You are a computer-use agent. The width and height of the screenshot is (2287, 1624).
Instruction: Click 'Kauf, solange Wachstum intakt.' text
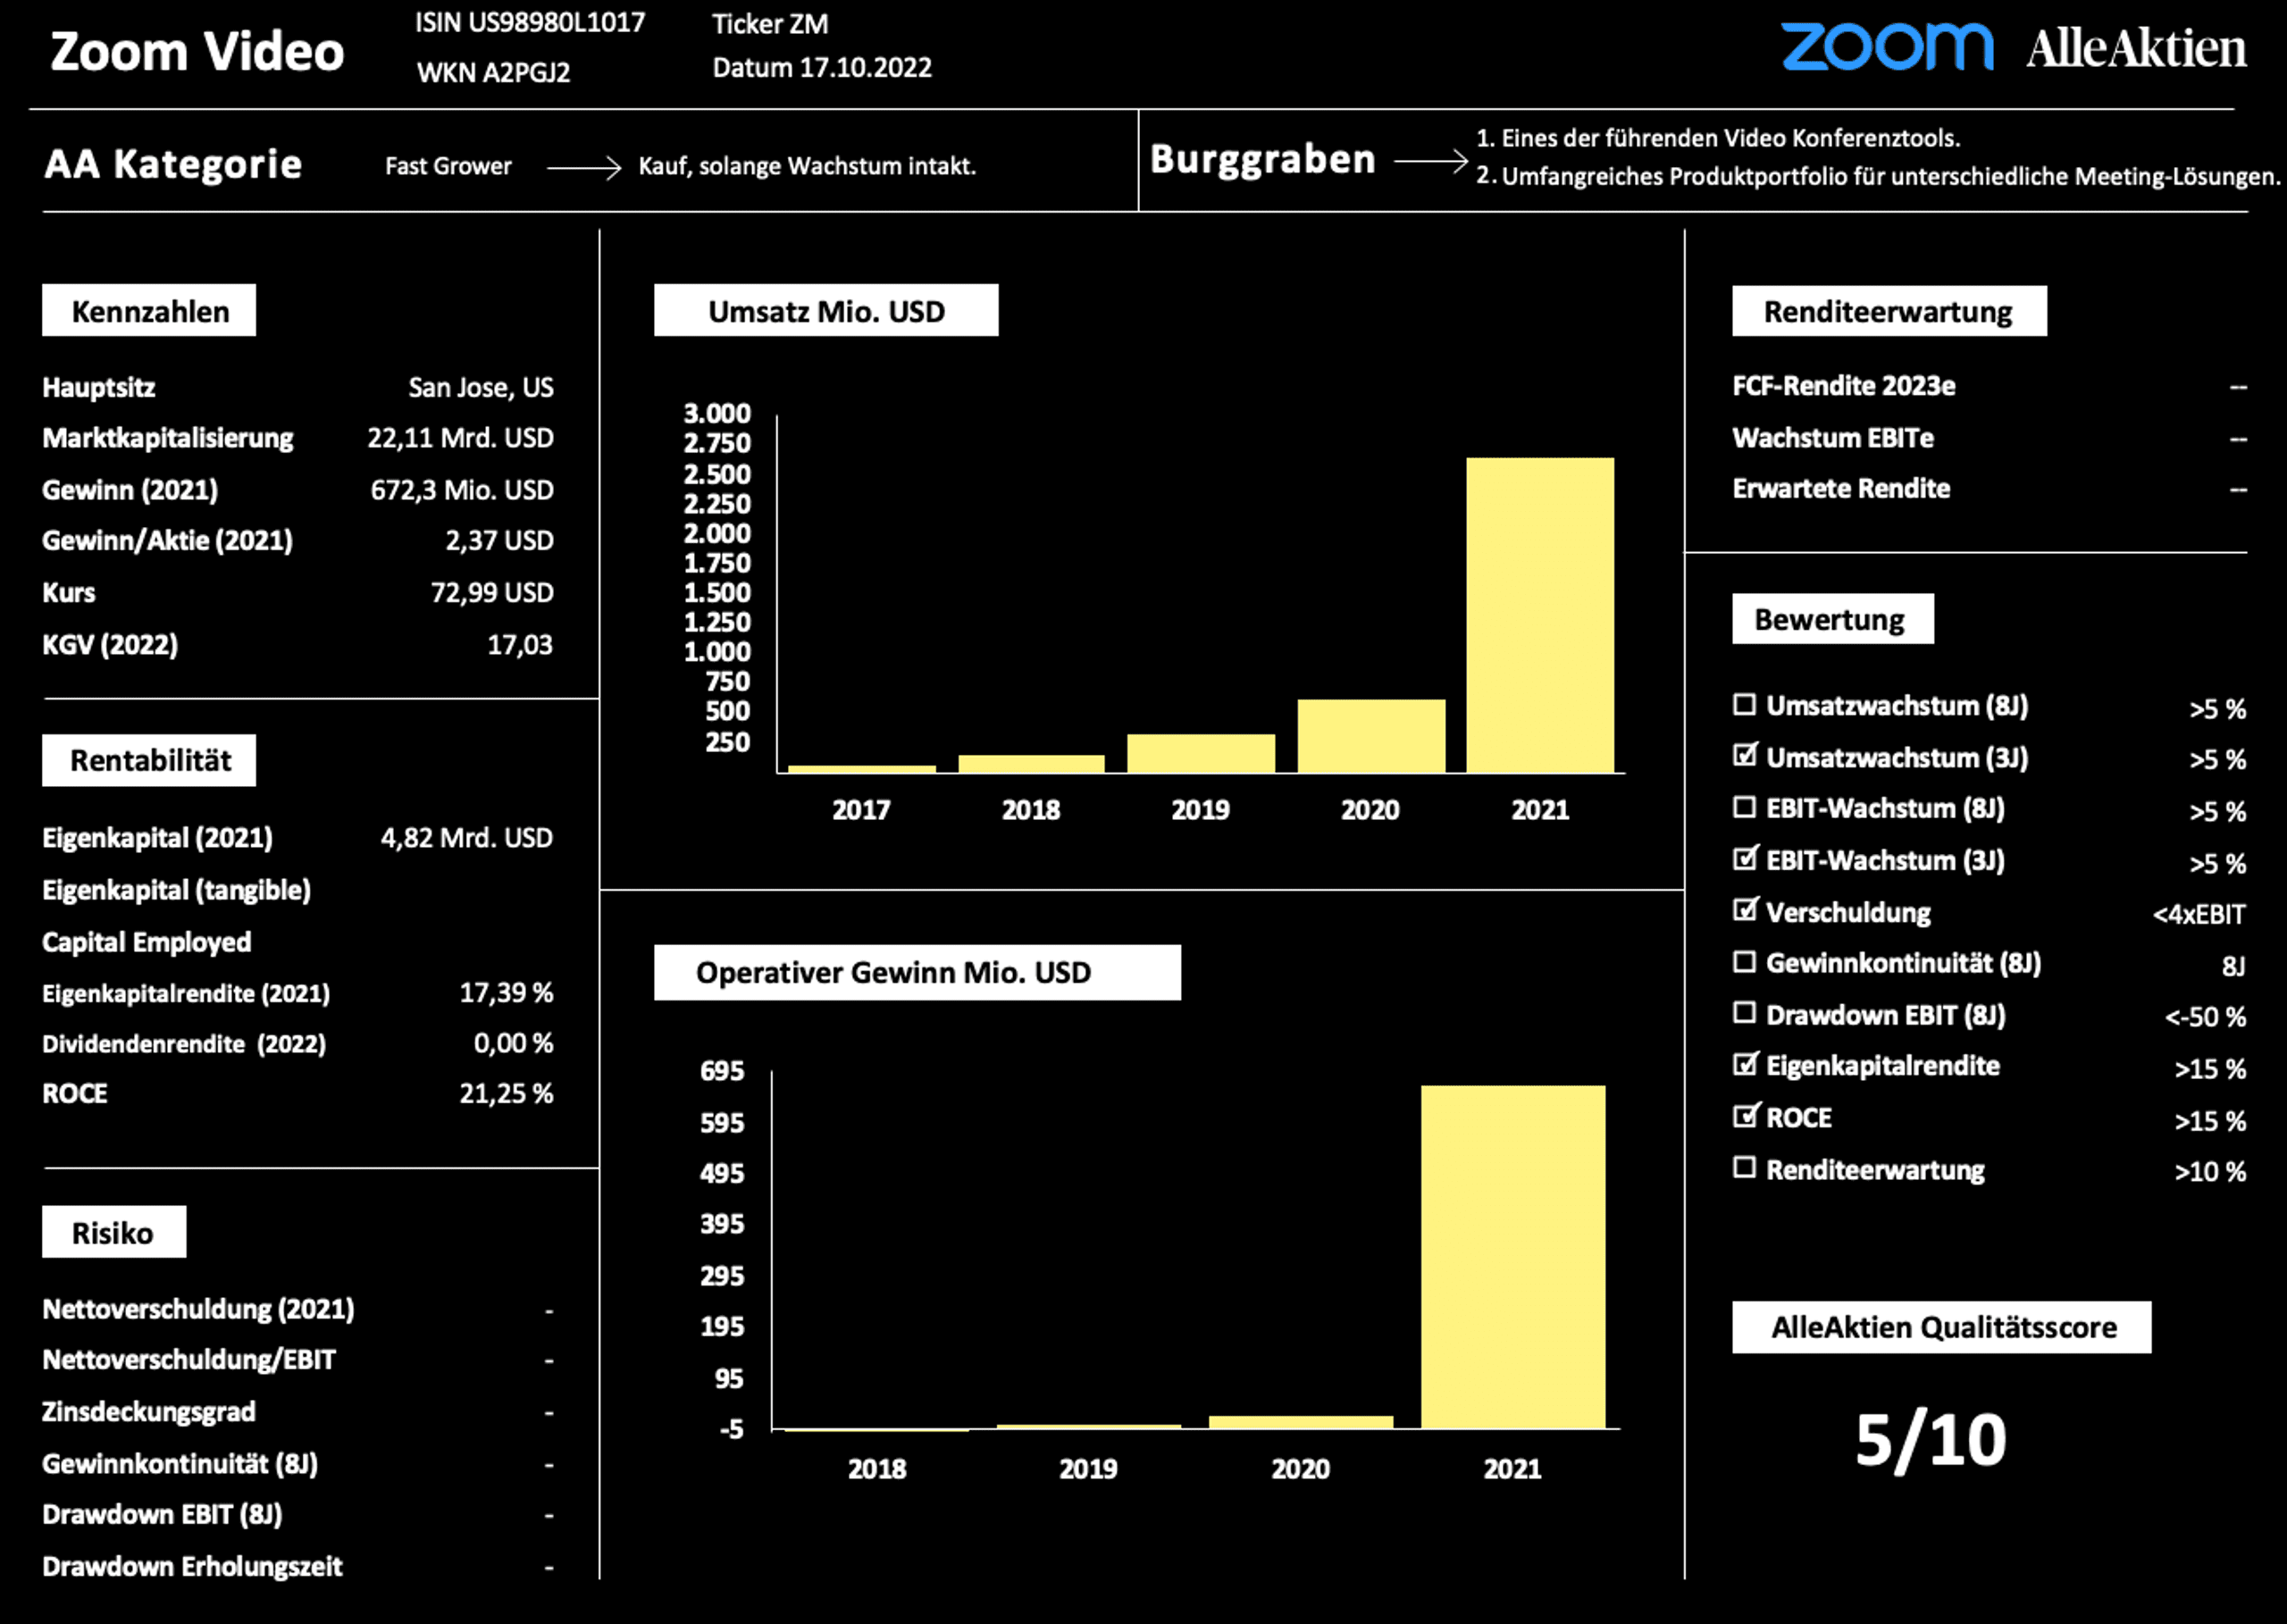[807, 166]
